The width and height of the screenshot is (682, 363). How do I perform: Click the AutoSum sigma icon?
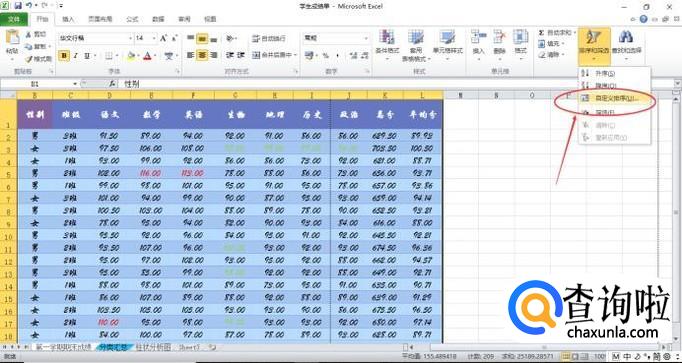click(542, 33)
